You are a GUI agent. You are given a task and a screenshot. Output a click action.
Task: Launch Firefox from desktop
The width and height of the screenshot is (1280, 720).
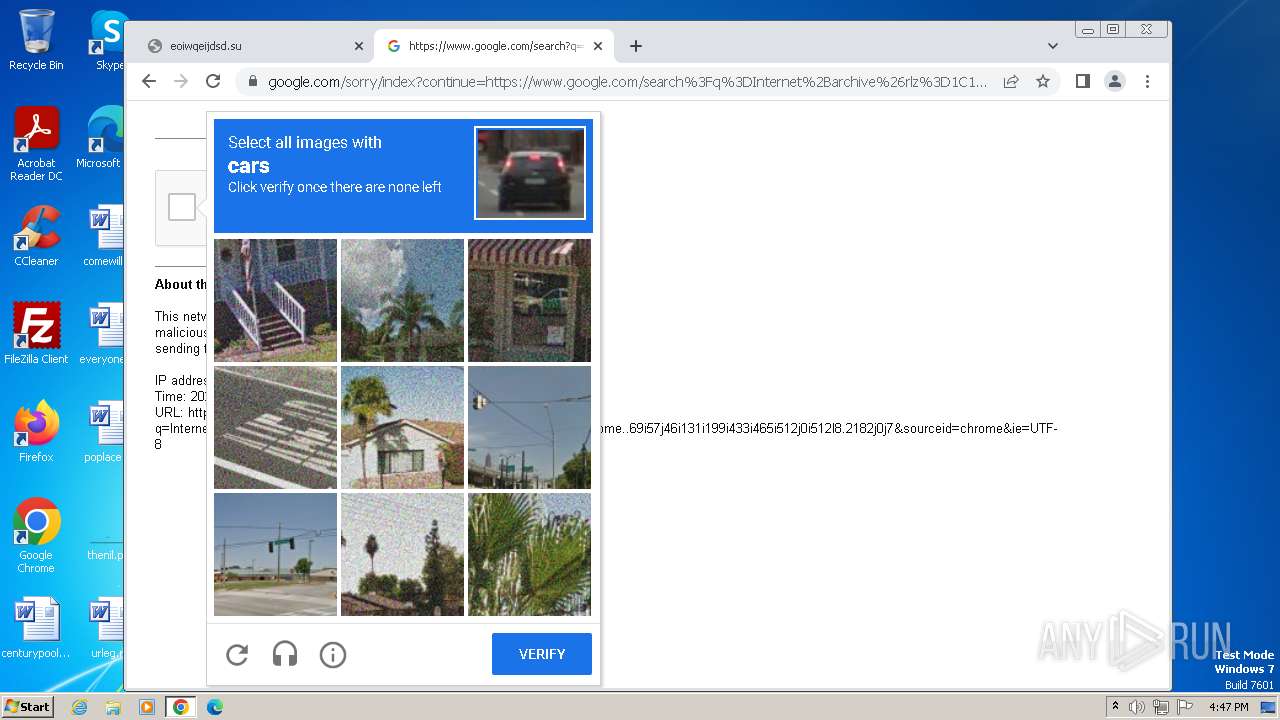click(36, 432)
